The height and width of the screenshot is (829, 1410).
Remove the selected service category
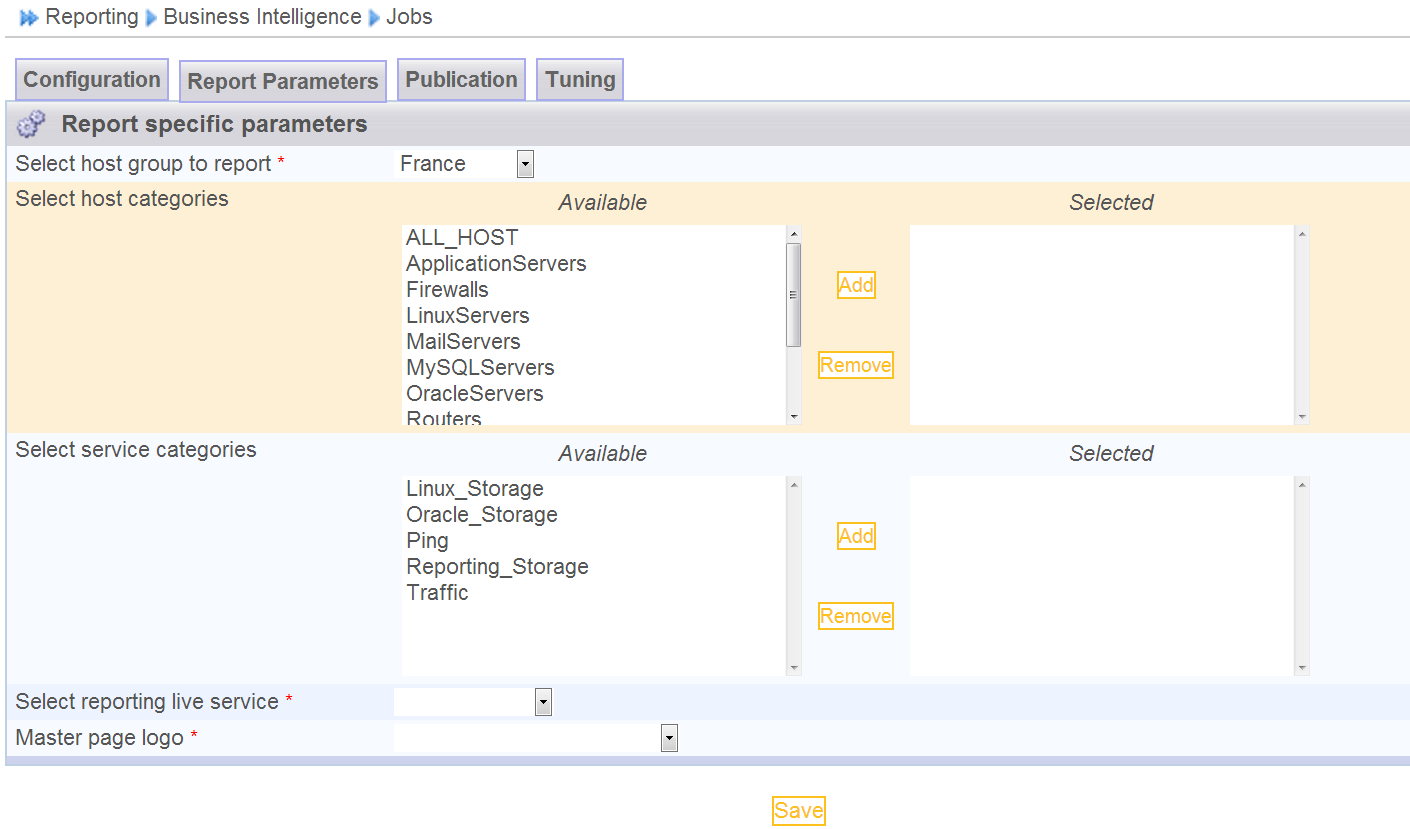pyautogui.click(x=855, y=616)
